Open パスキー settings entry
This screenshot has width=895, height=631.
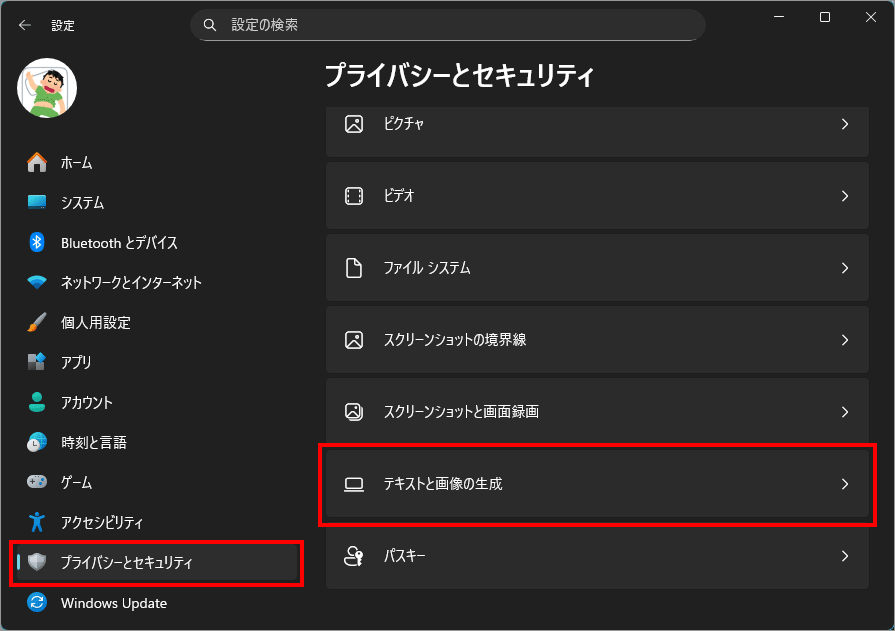(x=597, y=556)
